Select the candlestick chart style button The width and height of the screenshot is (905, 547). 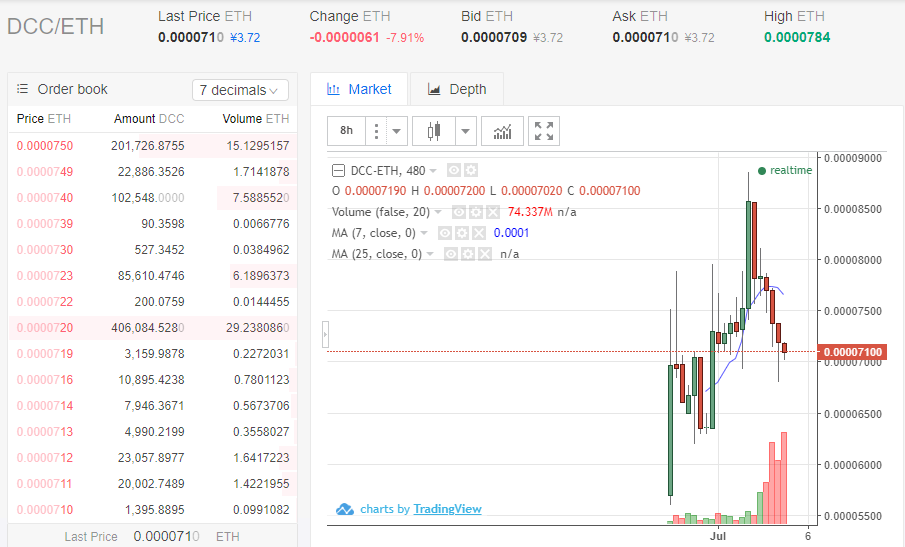tap(434, 131)
